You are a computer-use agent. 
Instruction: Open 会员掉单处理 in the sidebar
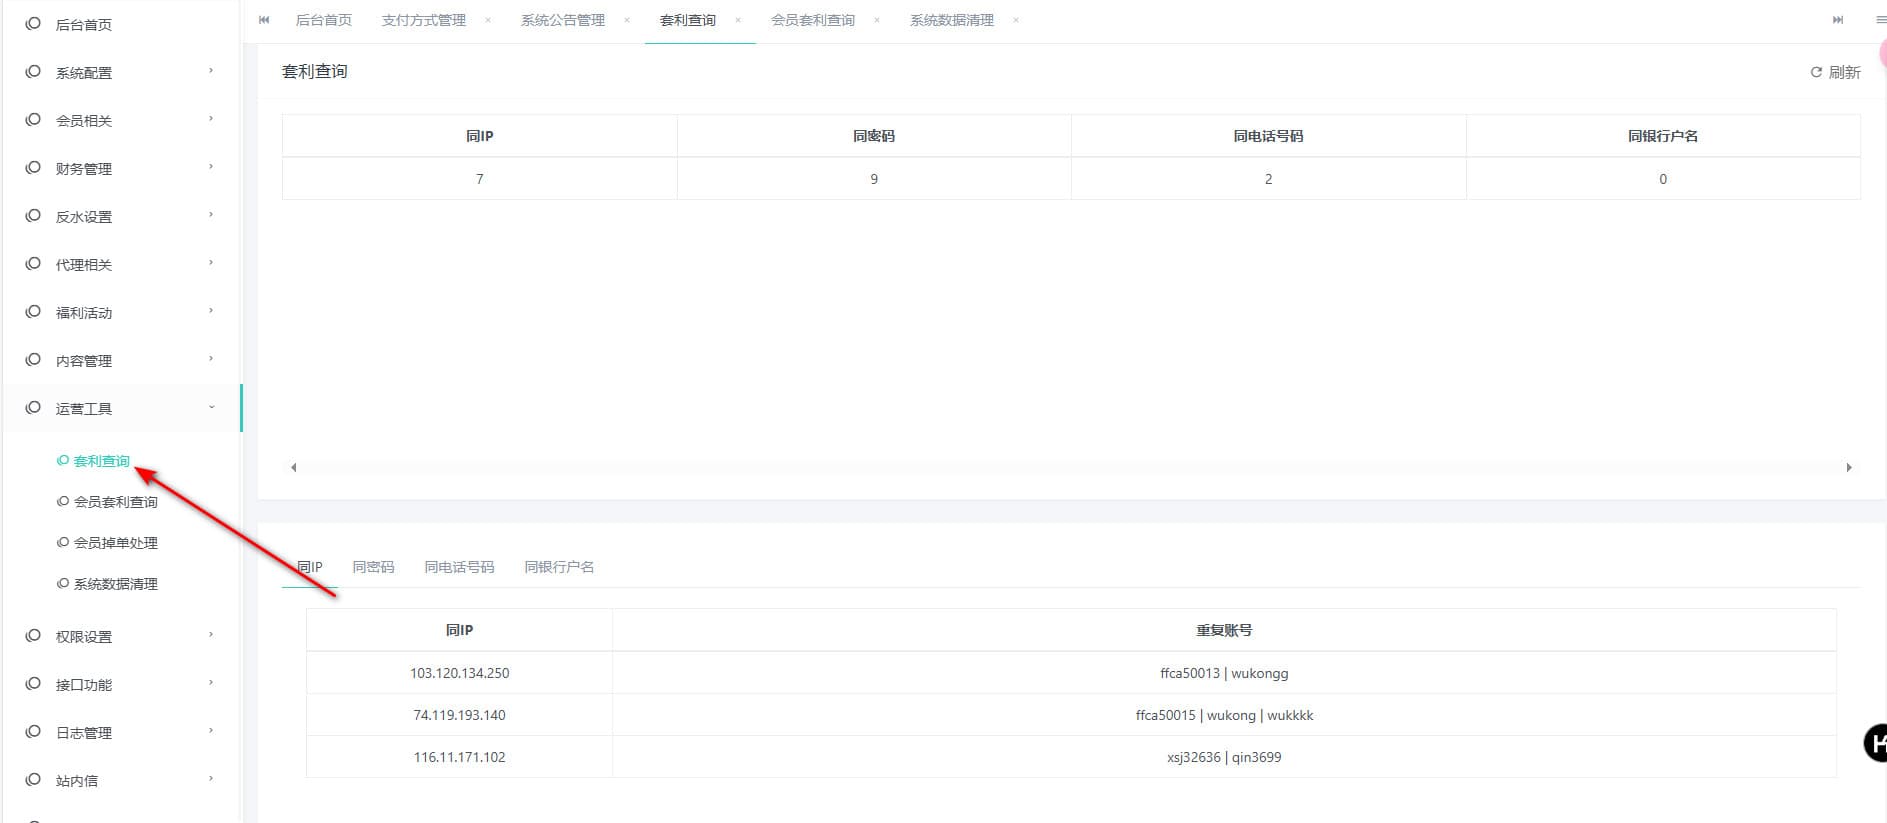pos(115,543)
